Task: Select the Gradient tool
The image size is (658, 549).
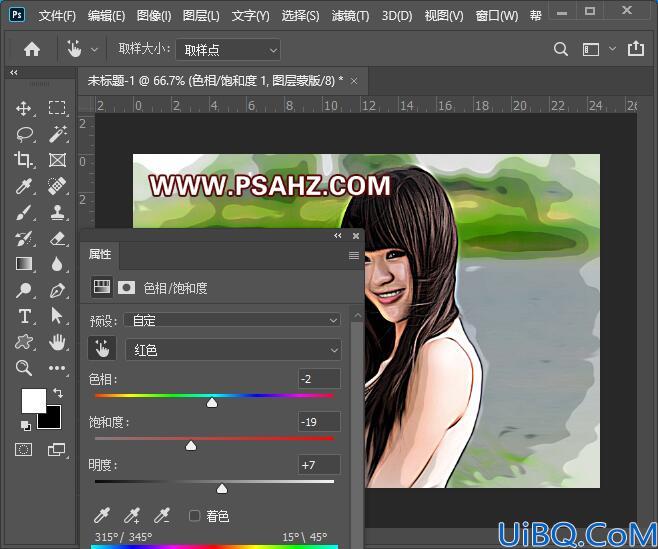Action: coord(24,264)
